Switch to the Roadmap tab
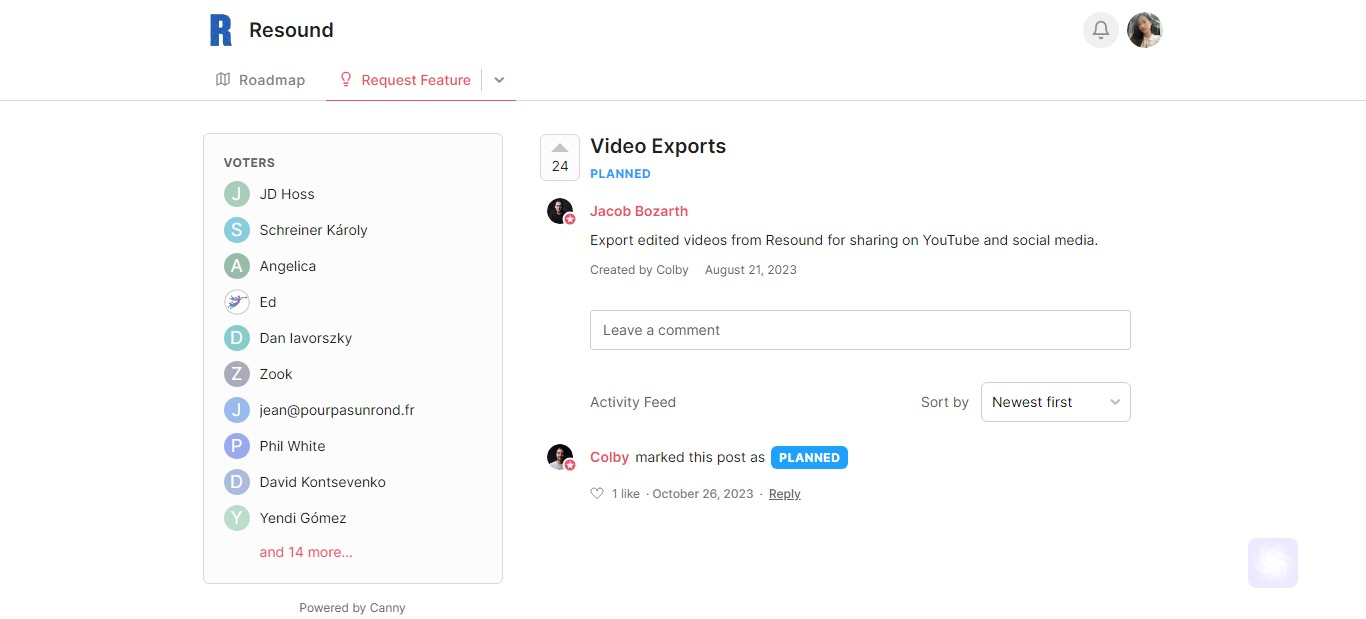 [260, 80]
